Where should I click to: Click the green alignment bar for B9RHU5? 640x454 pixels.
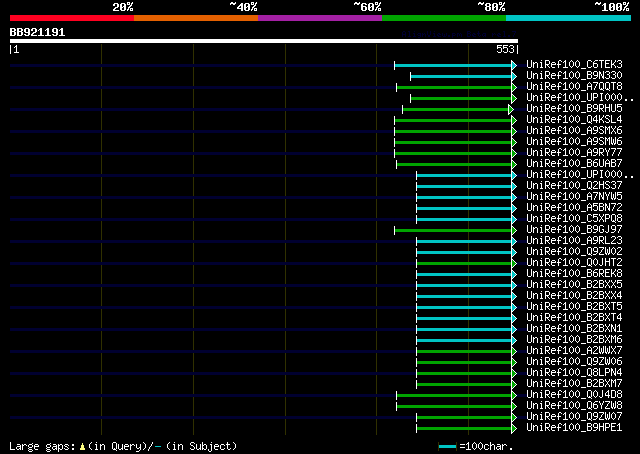pos(456,109)
